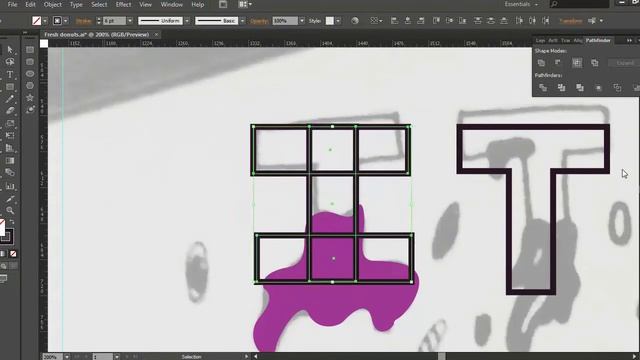Select the Zoom magnifier tool

(10, 211)
